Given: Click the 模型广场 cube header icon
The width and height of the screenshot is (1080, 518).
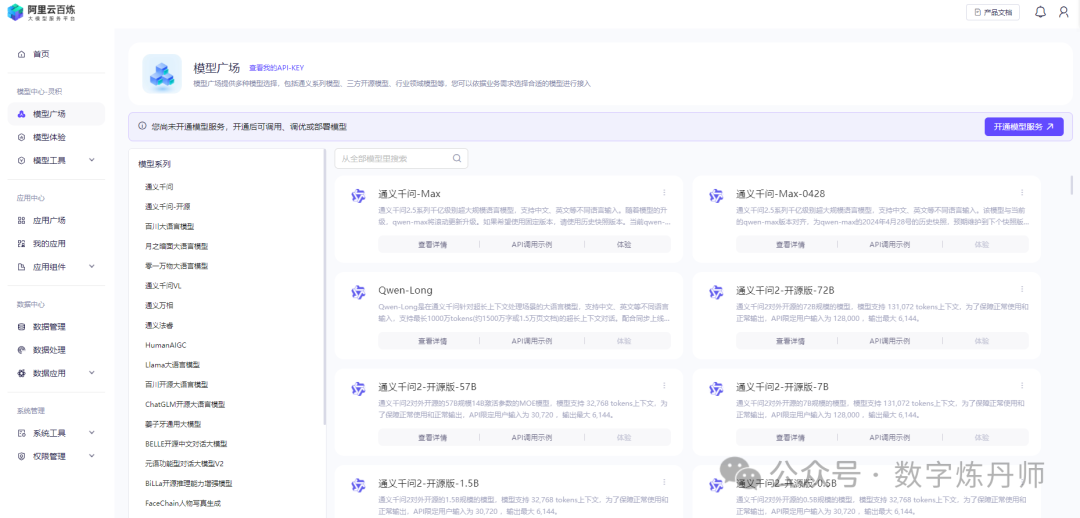Looking at the screenshot, I should (162, 74).
